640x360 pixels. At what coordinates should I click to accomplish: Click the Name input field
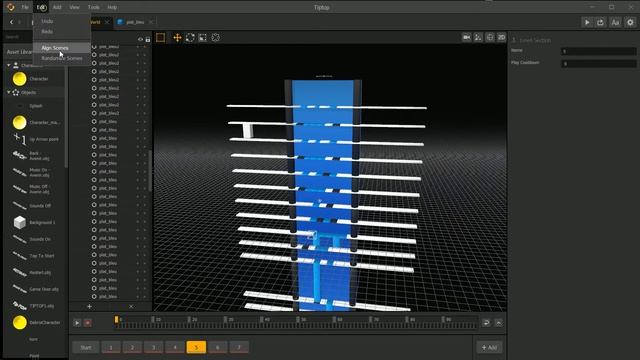[x=599, y=51]
